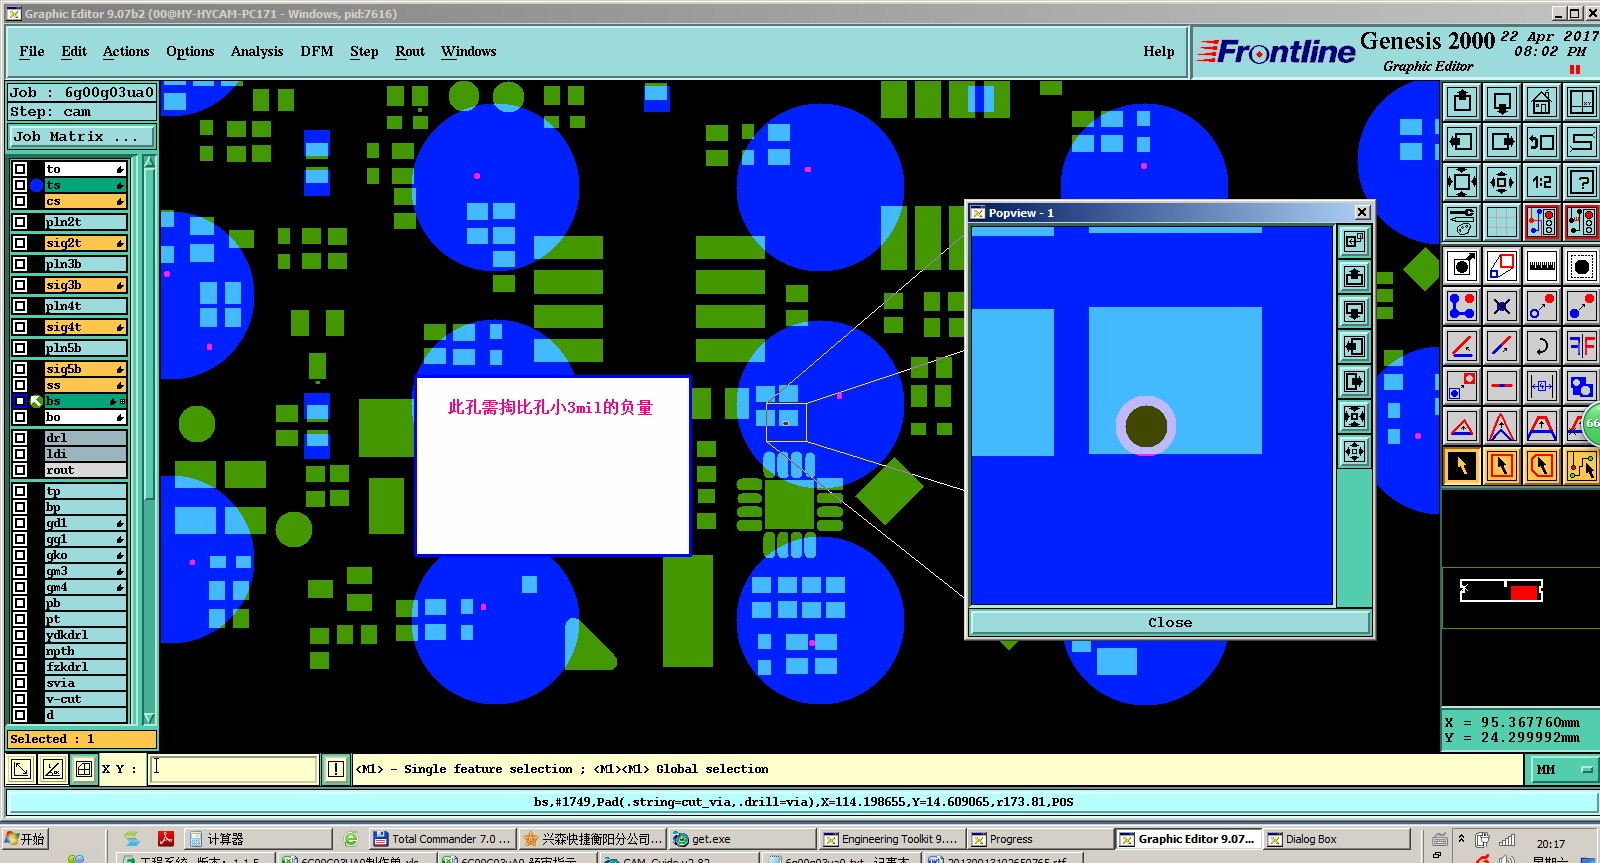Click the grid display icon

1501,222
